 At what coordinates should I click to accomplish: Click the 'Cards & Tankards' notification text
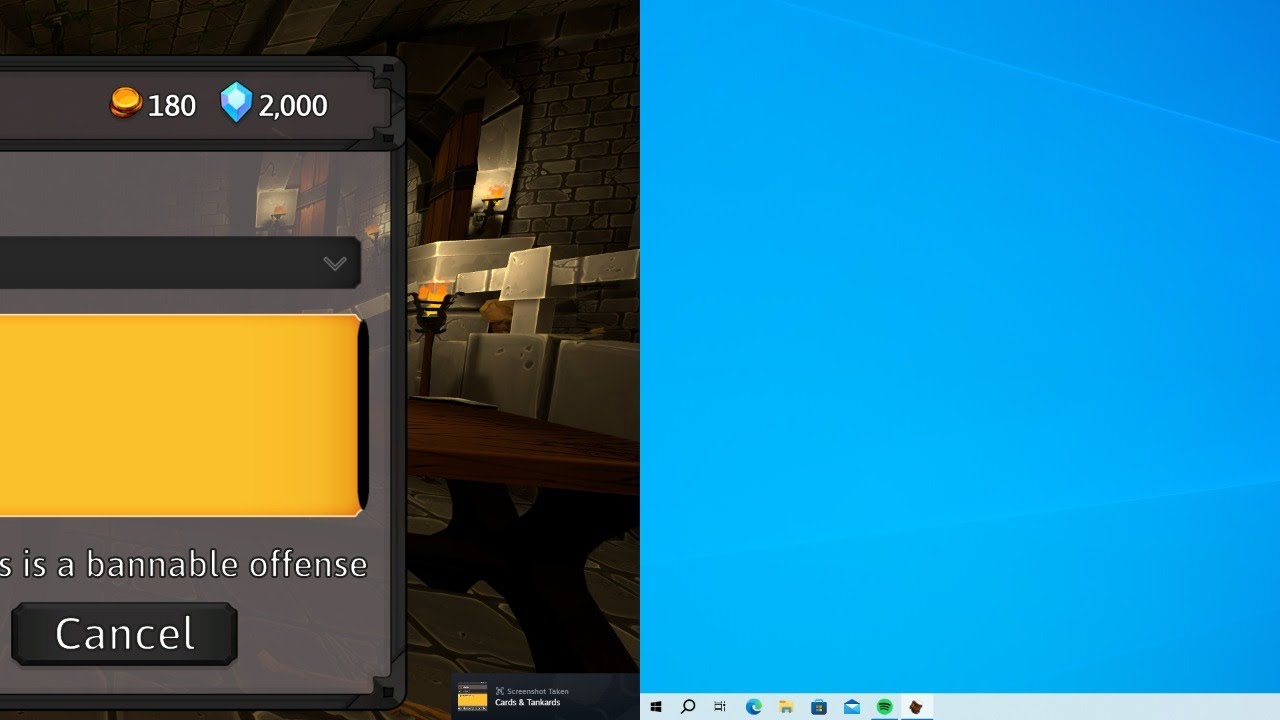[x=527, y=702]
